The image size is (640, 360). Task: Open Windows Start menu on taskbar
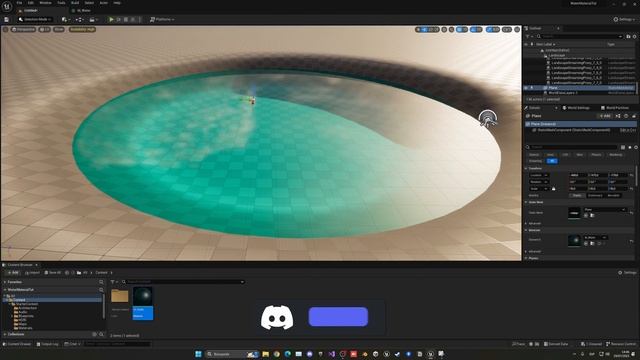pos(198,354)
